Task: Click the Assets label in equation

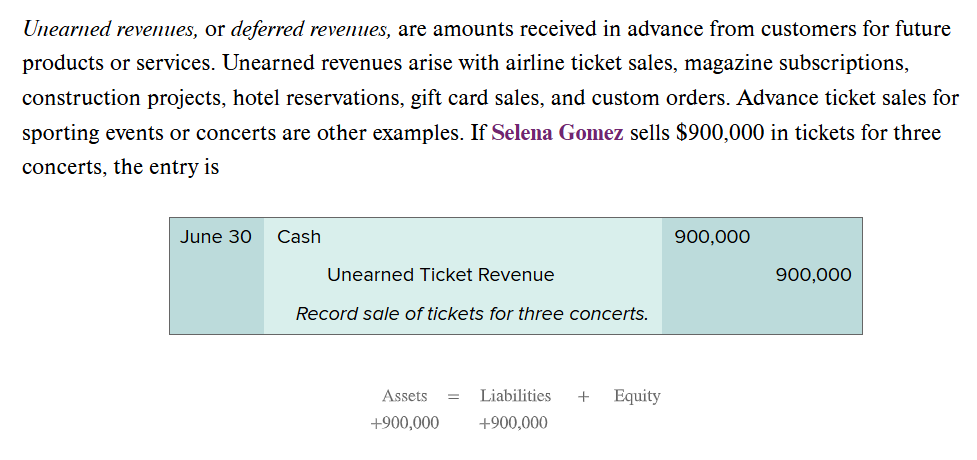Action: [x=404, y=396]
